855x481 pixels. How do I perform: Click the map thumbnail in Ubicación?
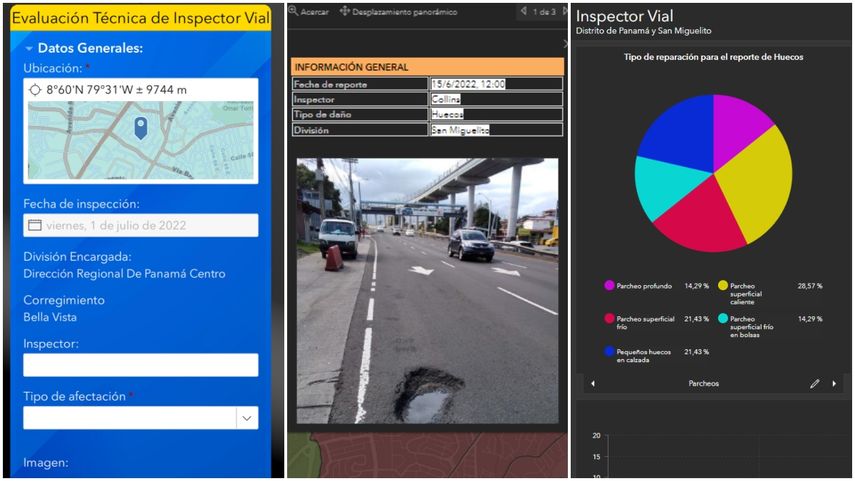click(x=141, y=140)
